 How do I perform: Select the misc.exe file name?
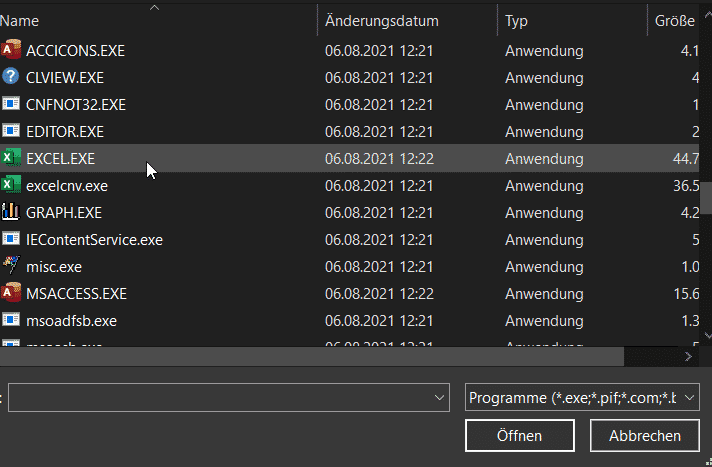[54, 267]
